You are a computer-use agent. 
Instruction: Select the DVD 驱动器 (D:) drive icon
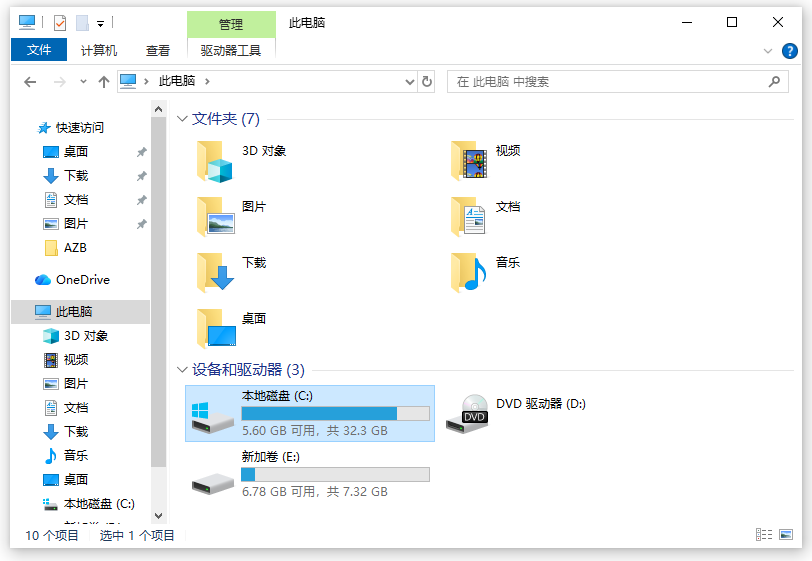[x=467, y=414]
